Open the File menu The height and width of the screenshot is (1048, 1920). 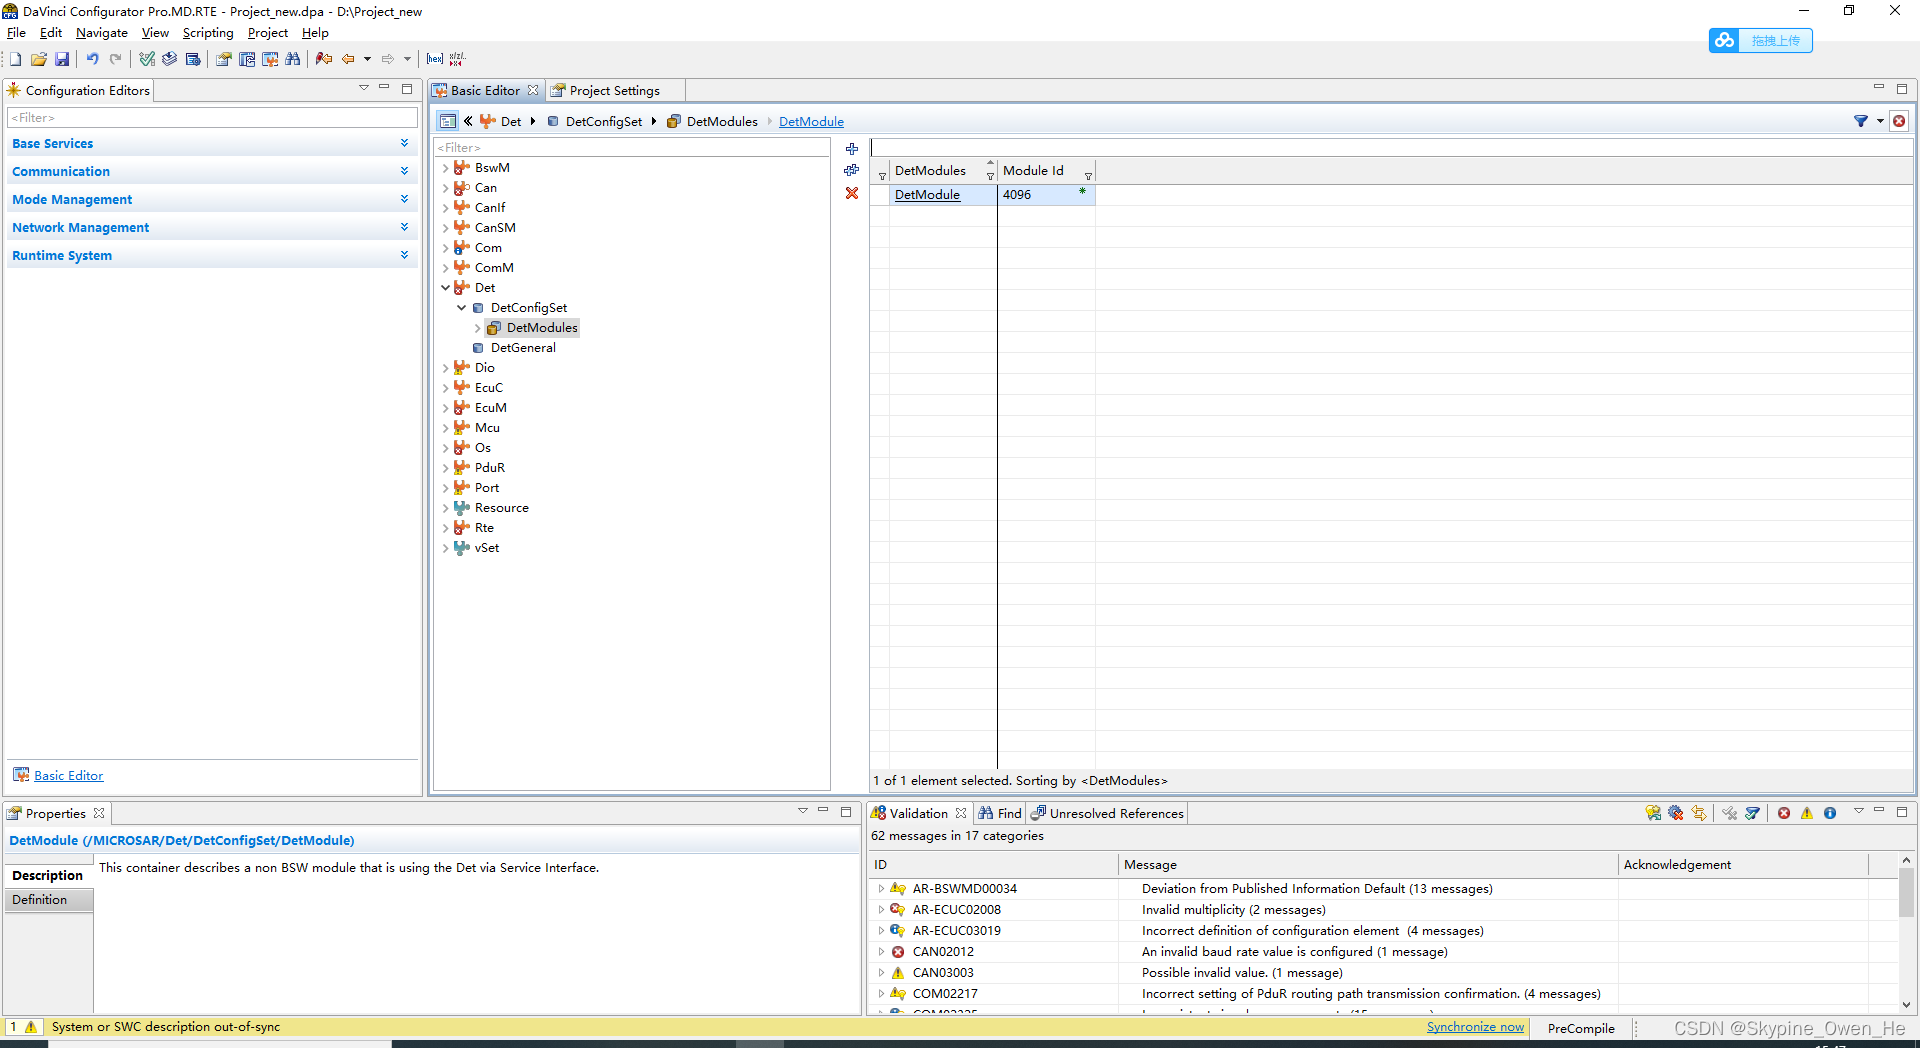click(16, 33)
